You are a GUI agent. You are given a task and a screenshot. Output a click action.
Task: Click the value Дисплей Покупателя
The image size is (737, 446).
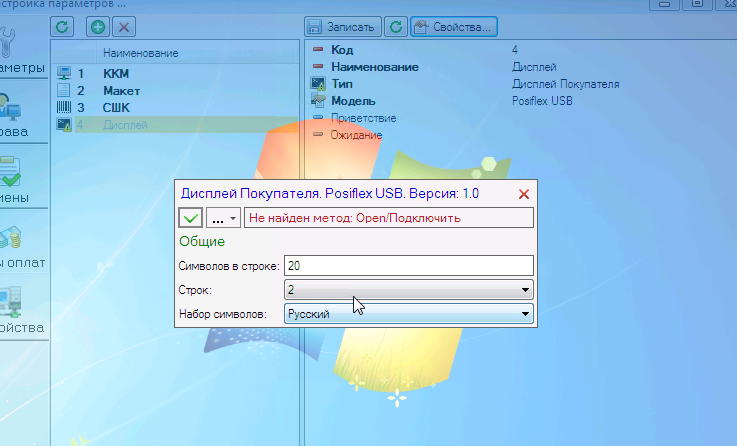pos(565,84)
